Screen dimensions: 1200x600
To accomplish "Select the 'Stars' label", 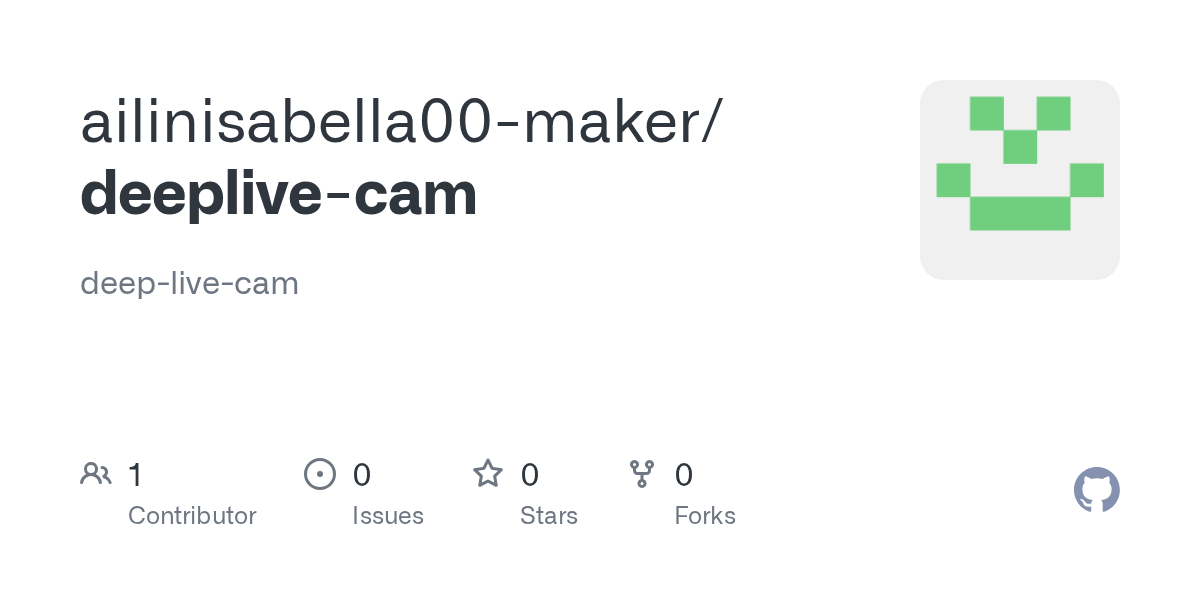I will (549, 516).
